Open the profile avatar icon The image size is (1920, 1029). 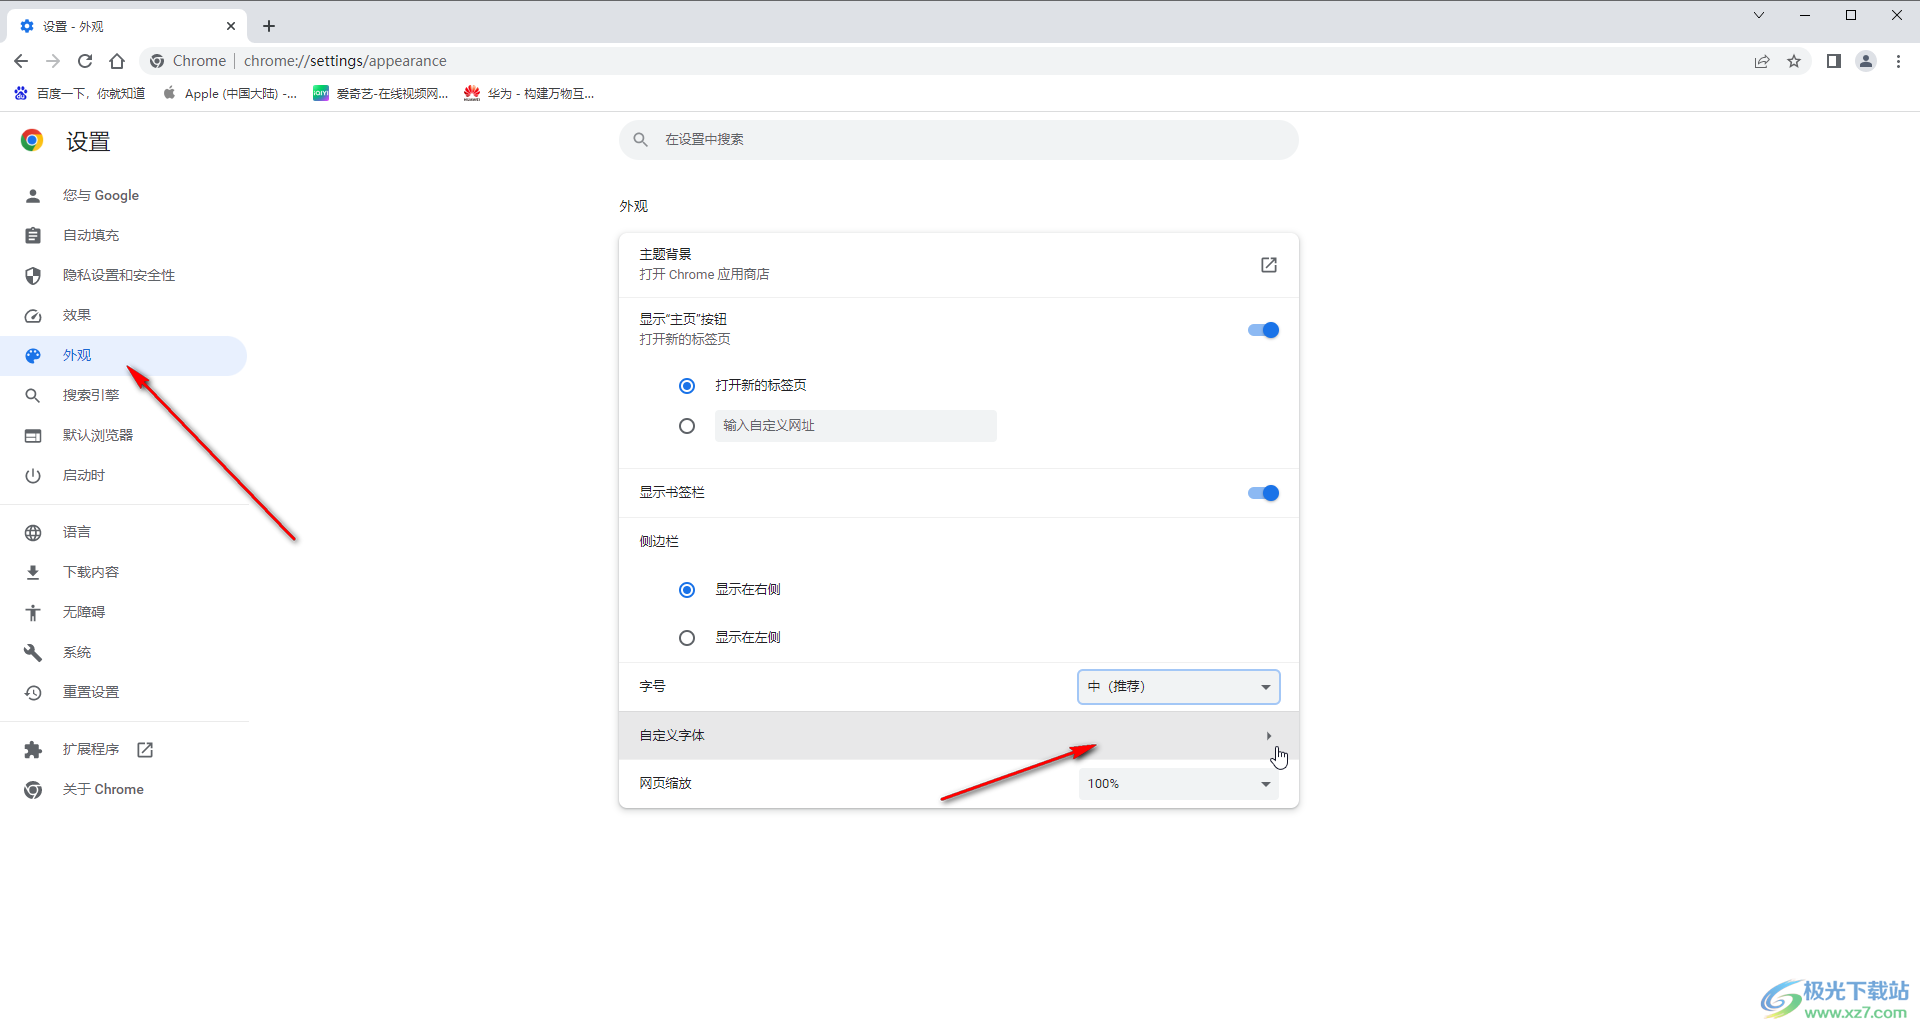(1866, 61)
